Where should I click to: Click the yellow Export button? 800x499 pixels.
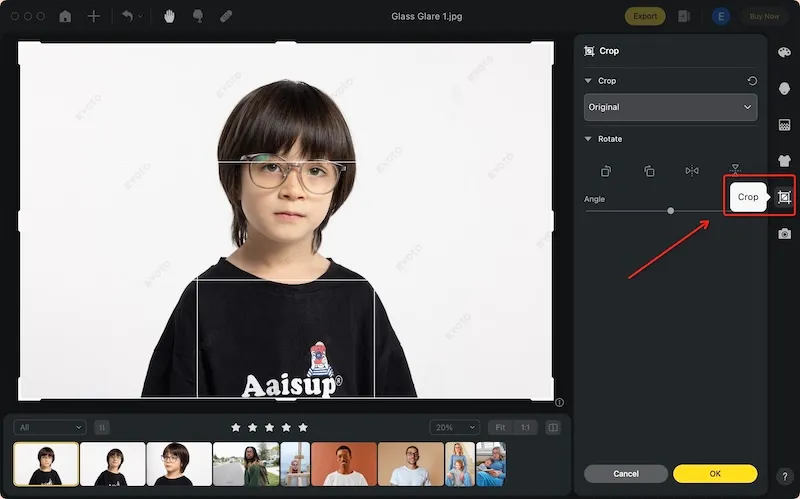[645, 16]
